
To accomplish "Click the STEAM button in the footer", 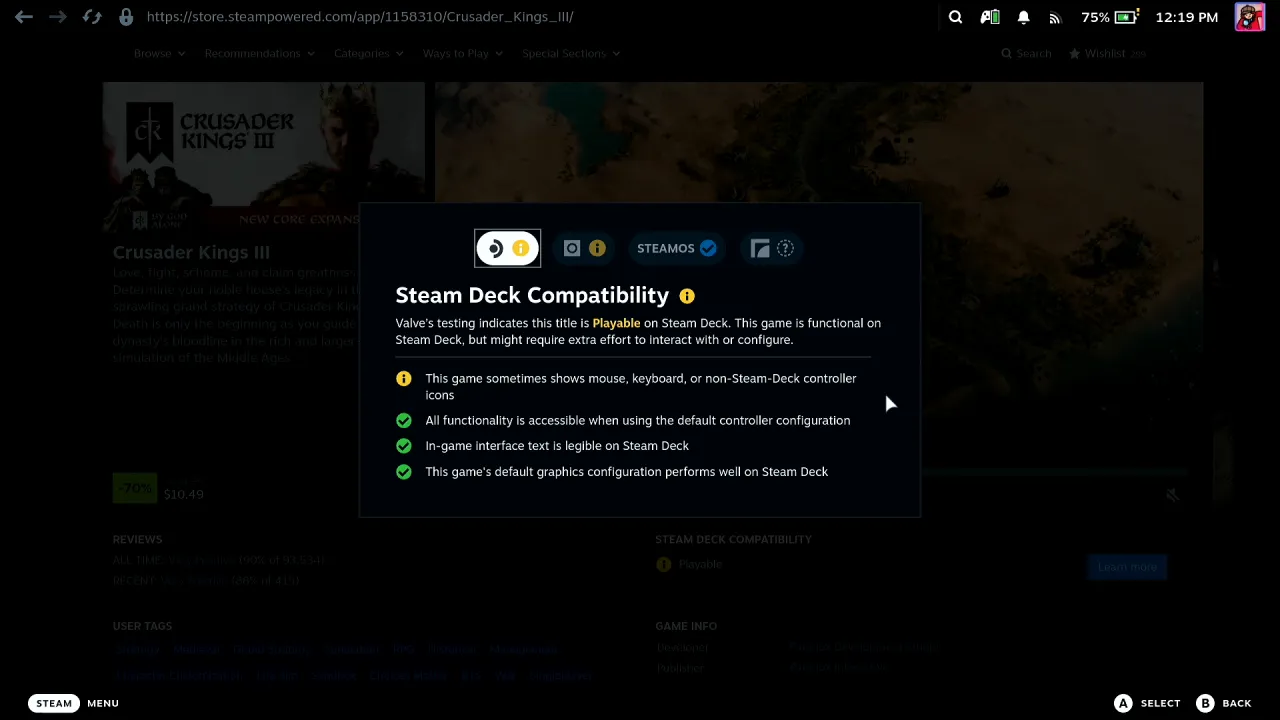I will [x=54, y=703].
